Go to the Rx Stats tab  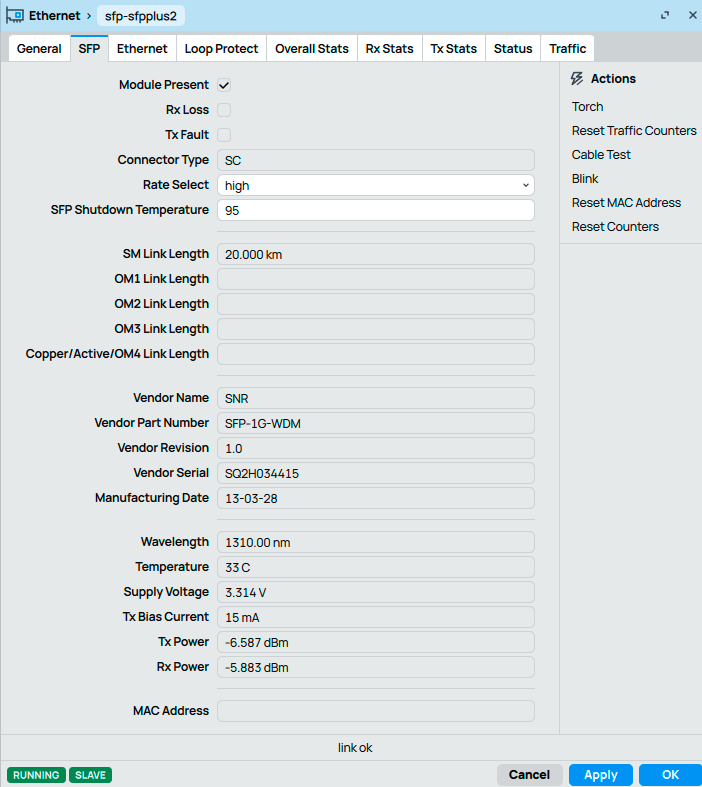click(389, 49)
